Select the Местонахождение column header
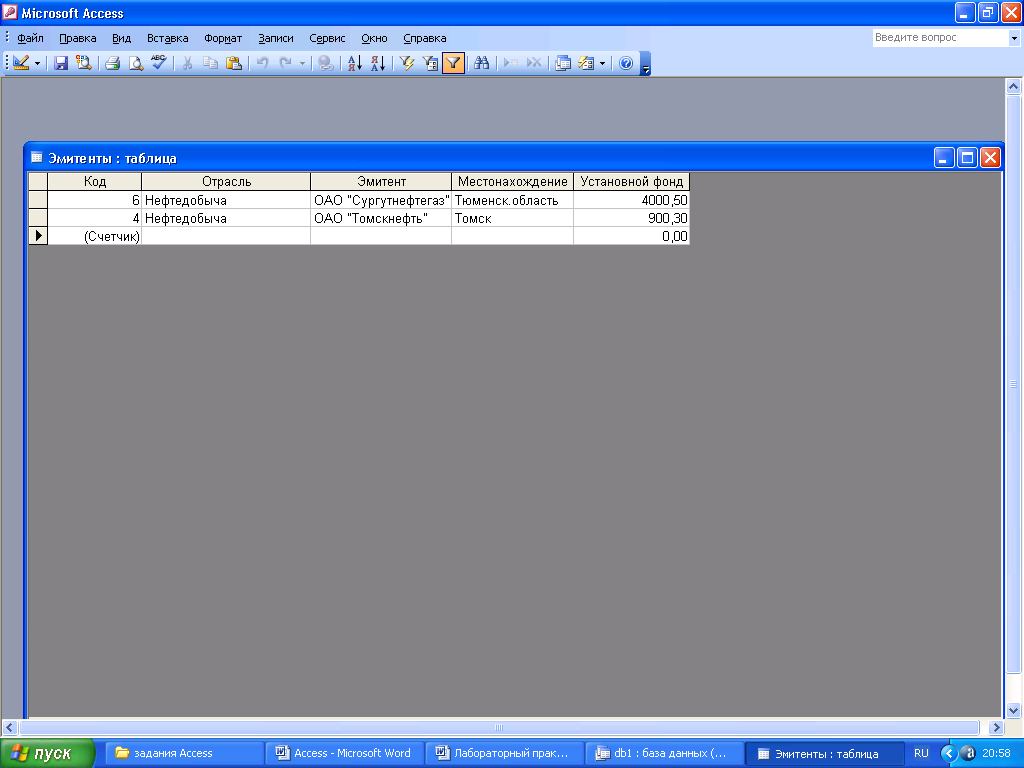Screen dimensions: 1024x768 click(x=513, y=182)
